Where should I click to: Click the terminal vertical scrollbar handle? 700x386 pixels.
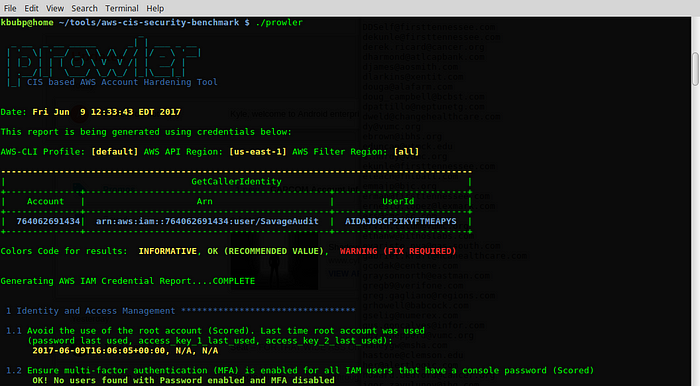pyautogui.click(x=696, y=69)
